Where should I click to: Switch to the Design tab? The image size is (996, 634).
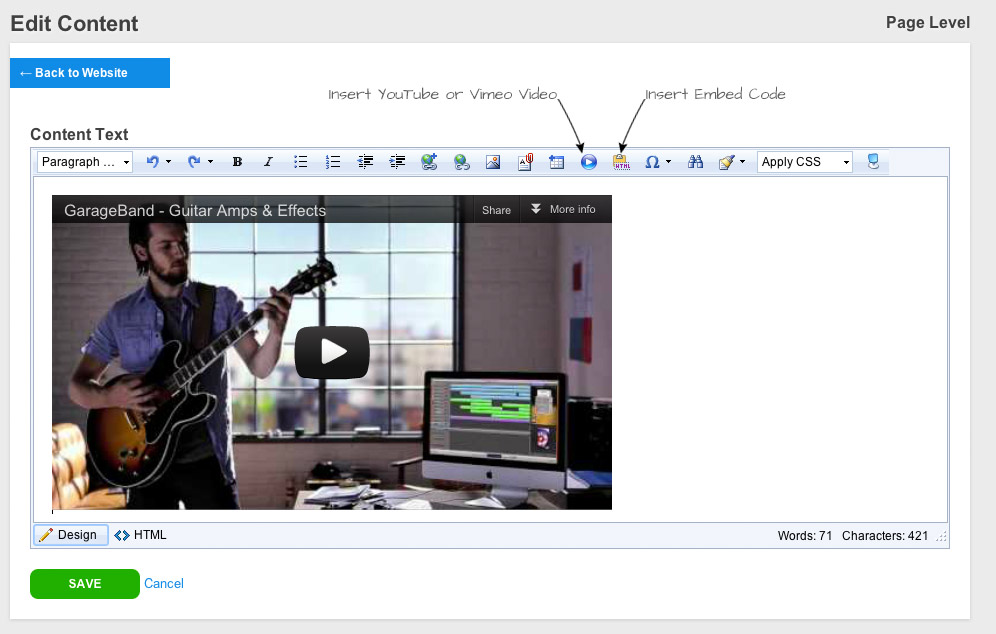(71, 535)
